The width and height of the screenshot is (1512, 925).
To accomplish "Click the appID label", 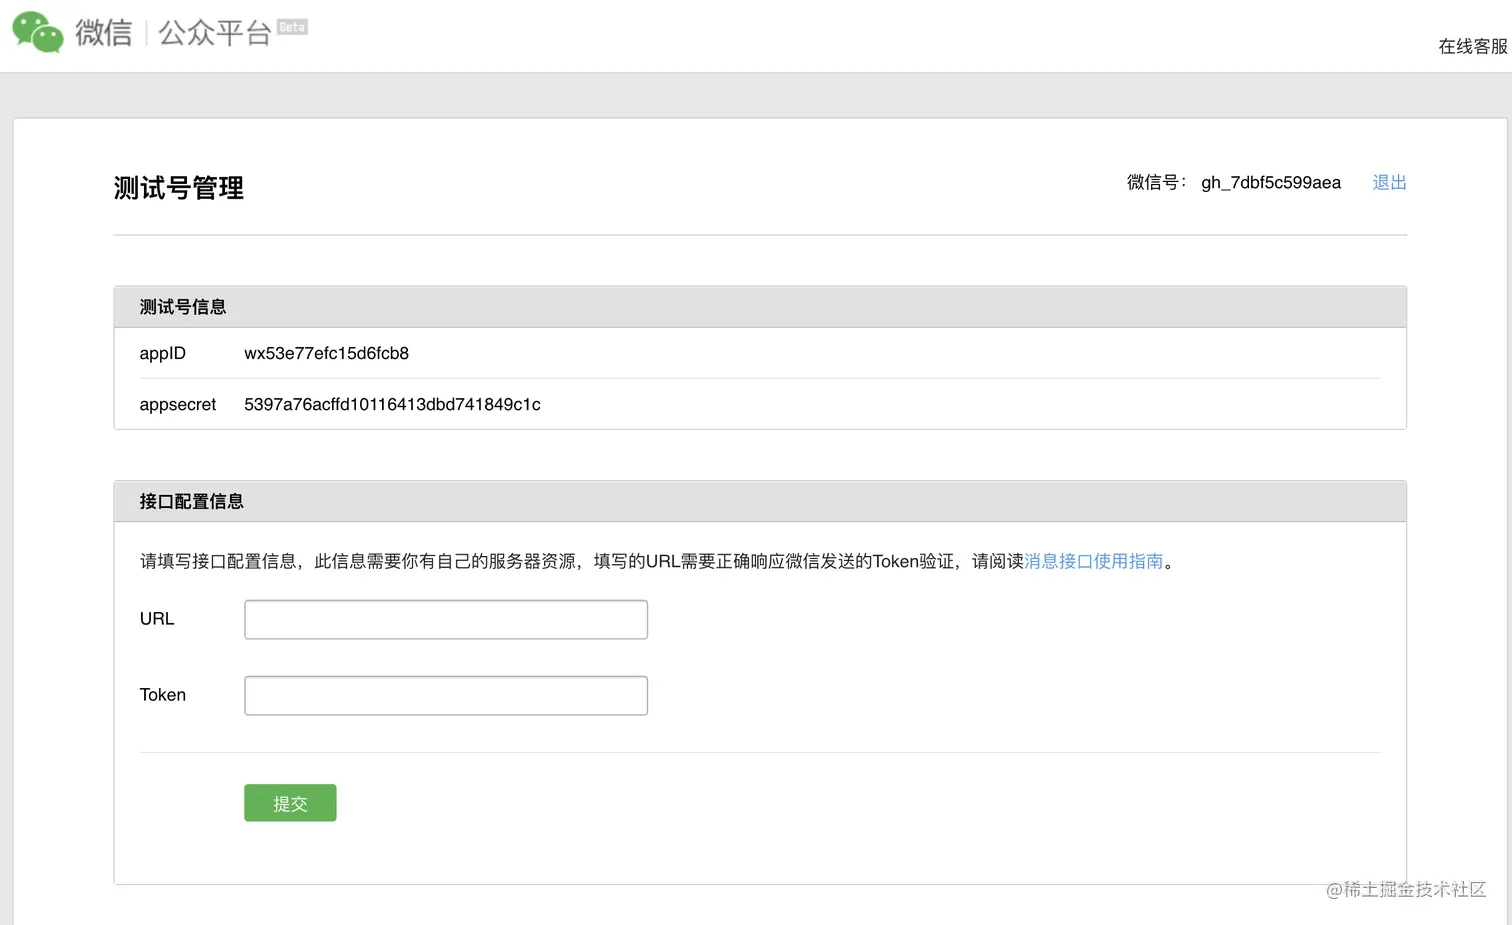I will (x=163, y=353).
